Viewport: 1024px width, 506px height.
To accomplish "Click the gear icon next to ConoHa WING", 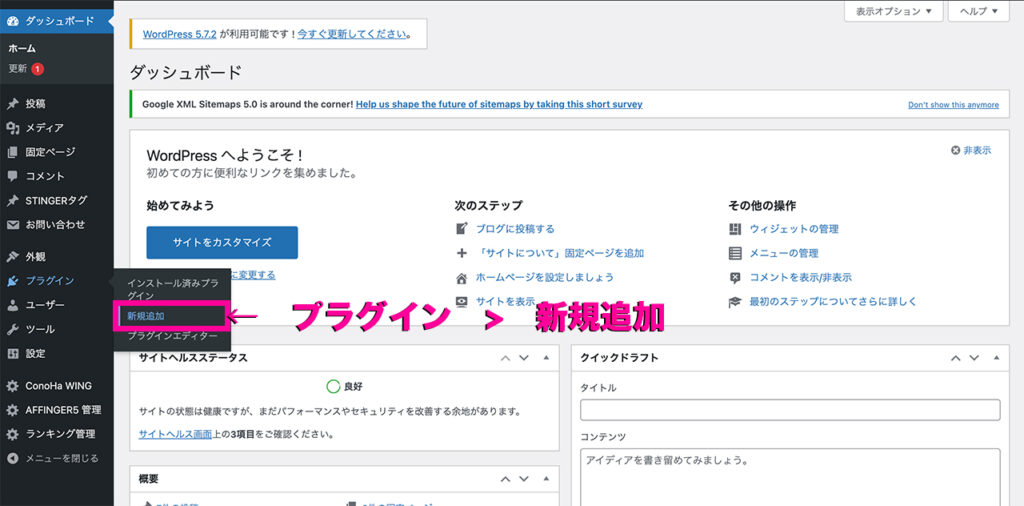I will click(x=12, y=386).
